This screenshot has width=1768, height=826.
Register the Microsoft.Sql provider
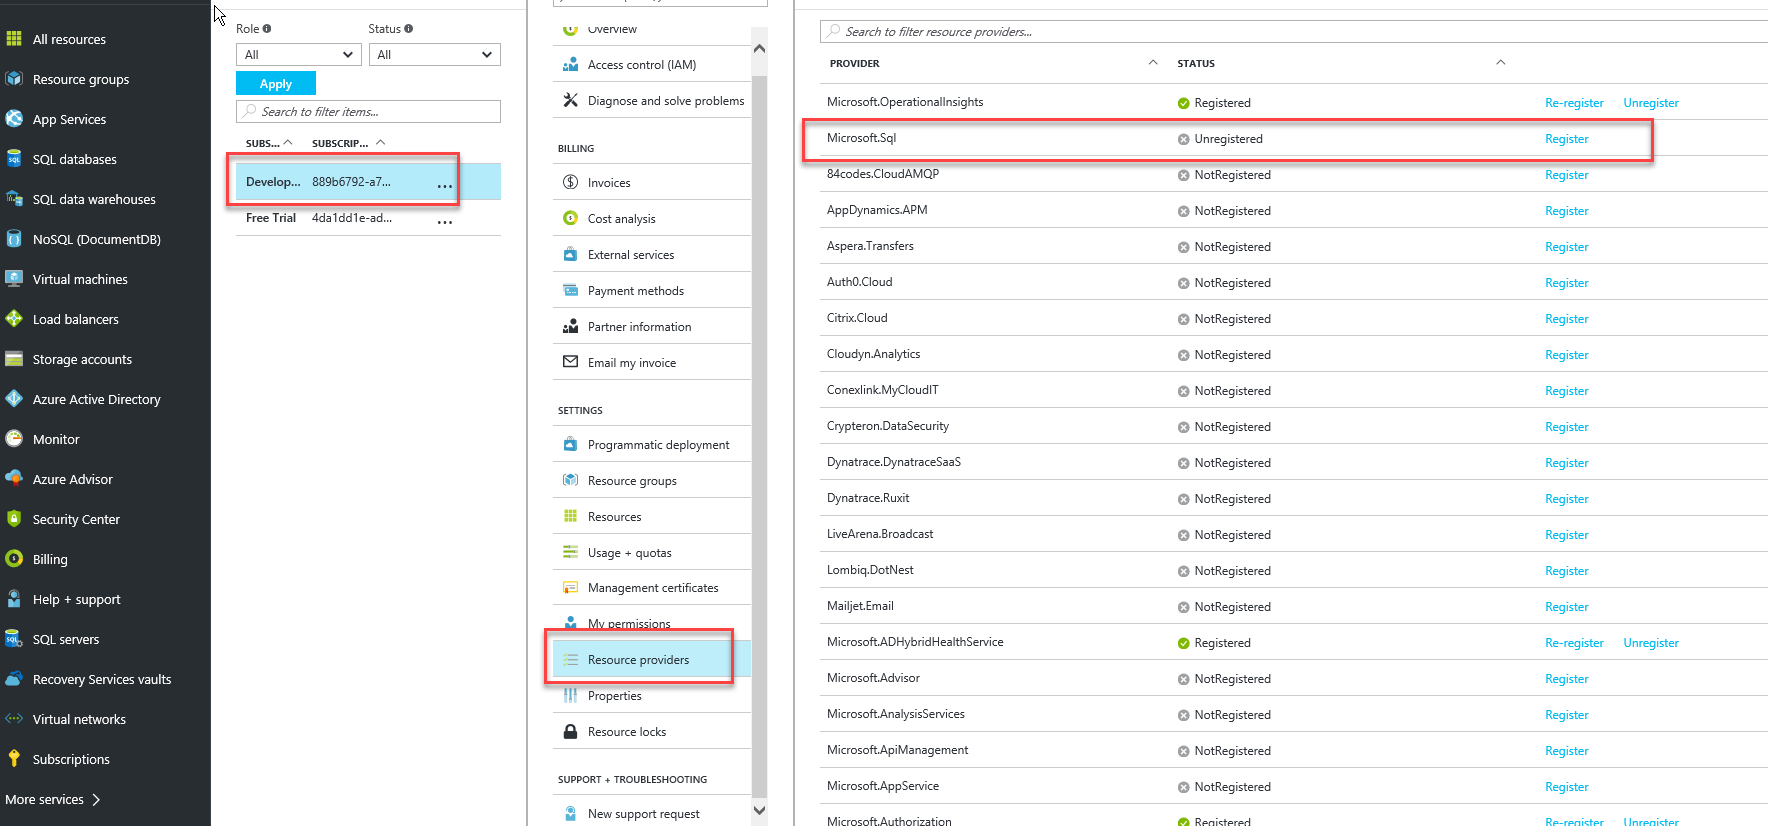point(1566,139)
